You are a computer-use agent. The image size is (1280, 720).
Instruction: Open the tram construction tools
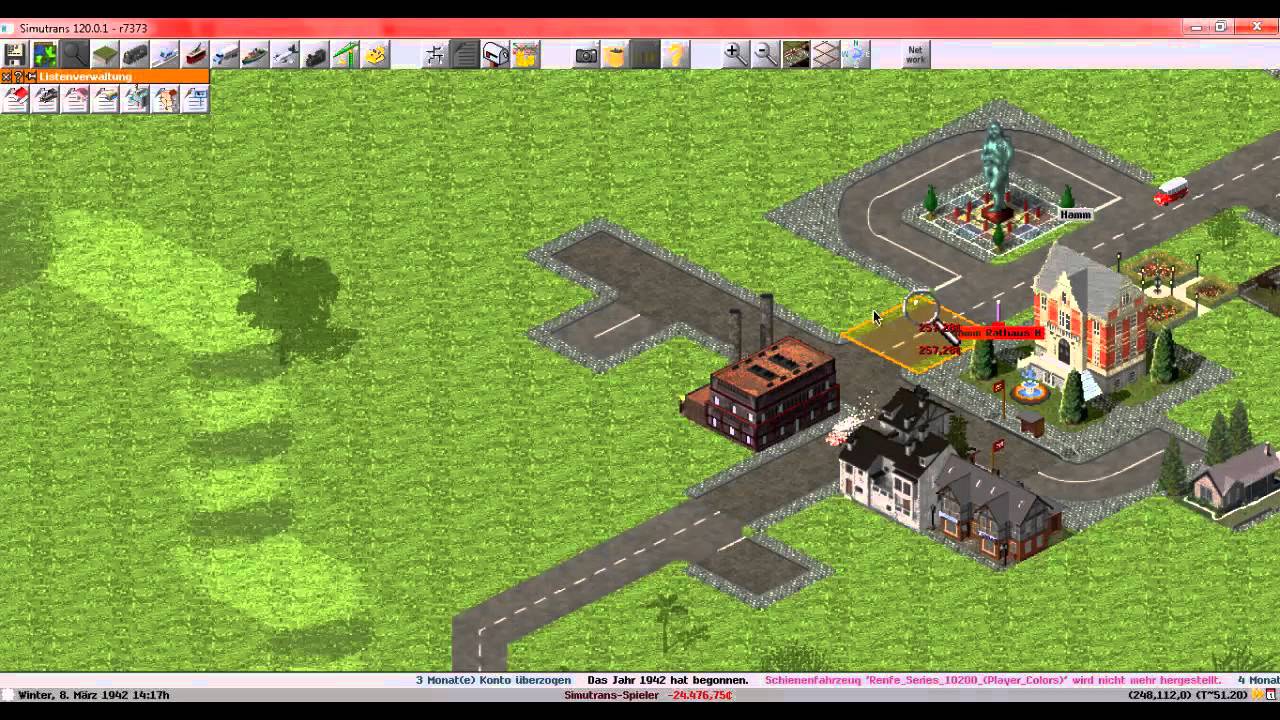195,54
